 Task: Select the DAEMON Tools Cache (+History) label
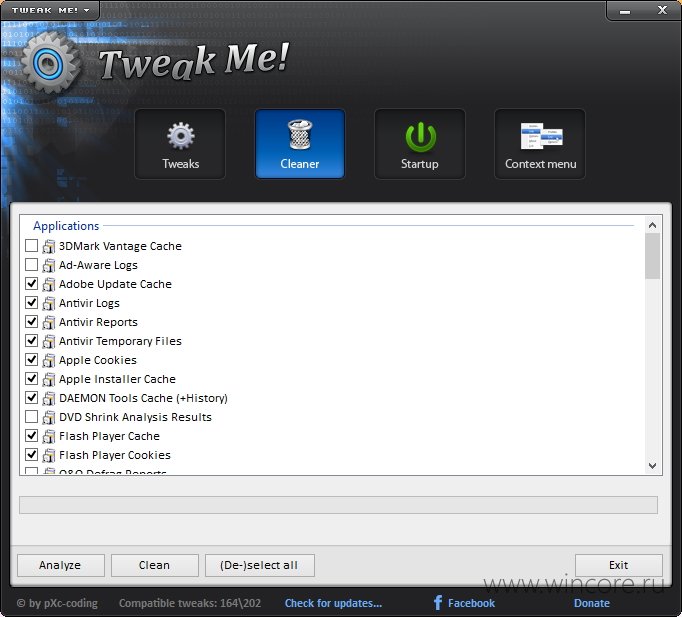pos(143,398)
